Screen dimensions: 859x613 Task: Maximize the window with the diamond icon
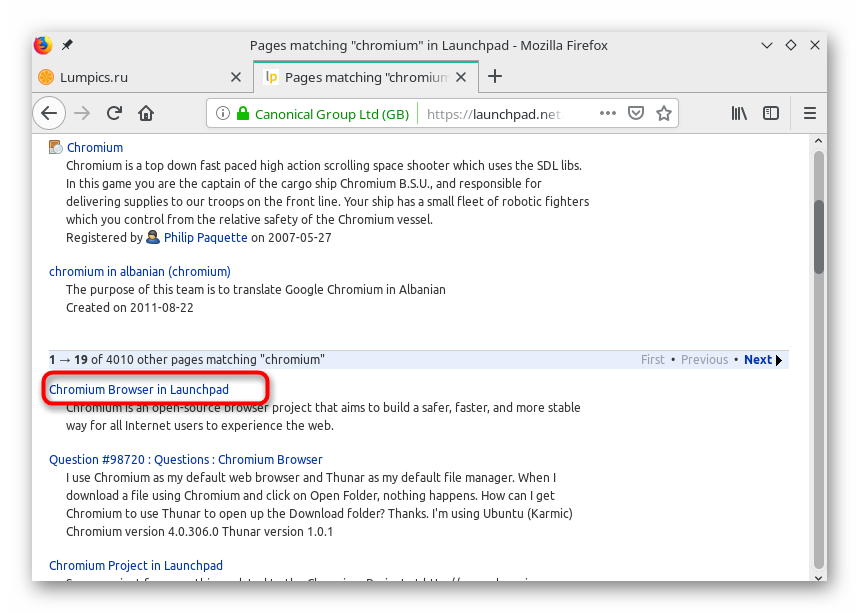[x=791, y=45]
